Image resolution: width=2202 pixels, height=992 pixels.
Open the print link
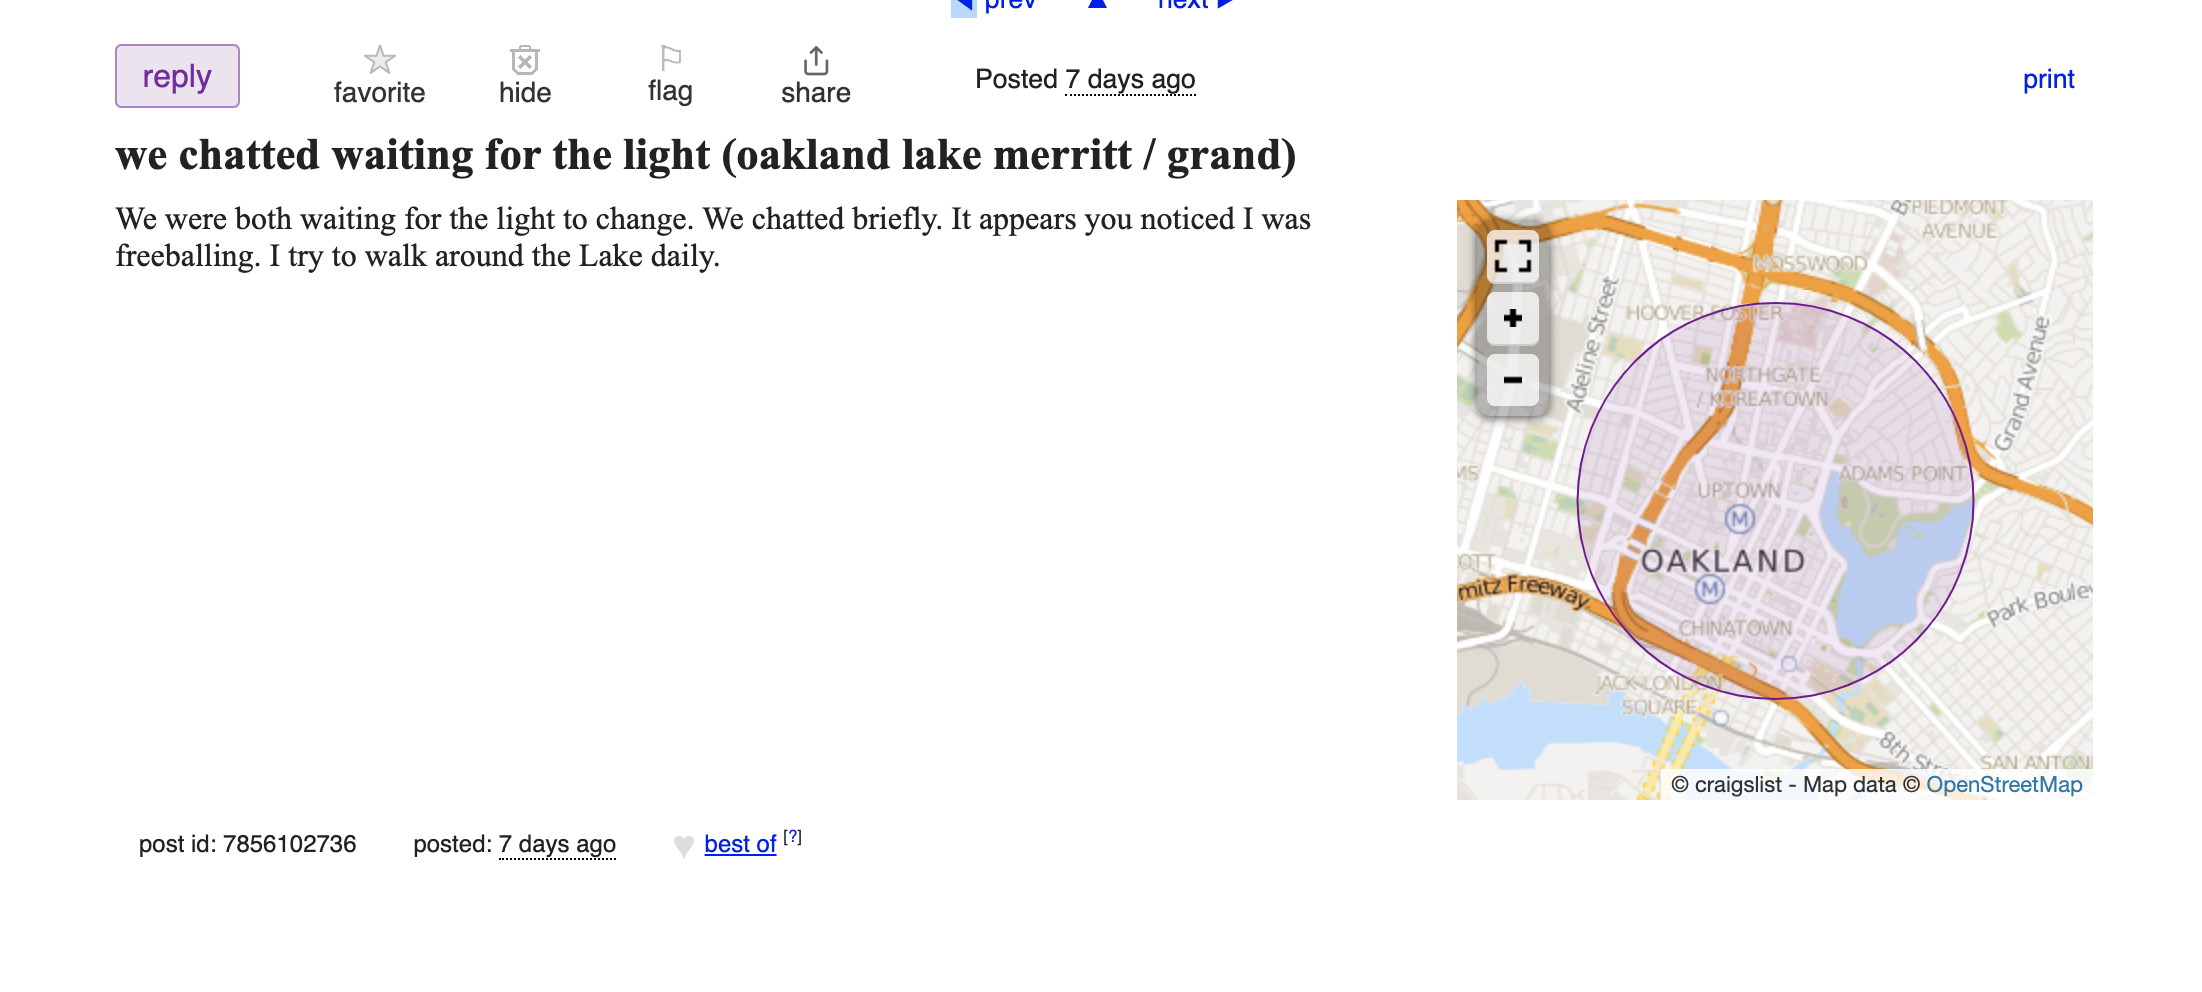click(x=2048, y=79)
